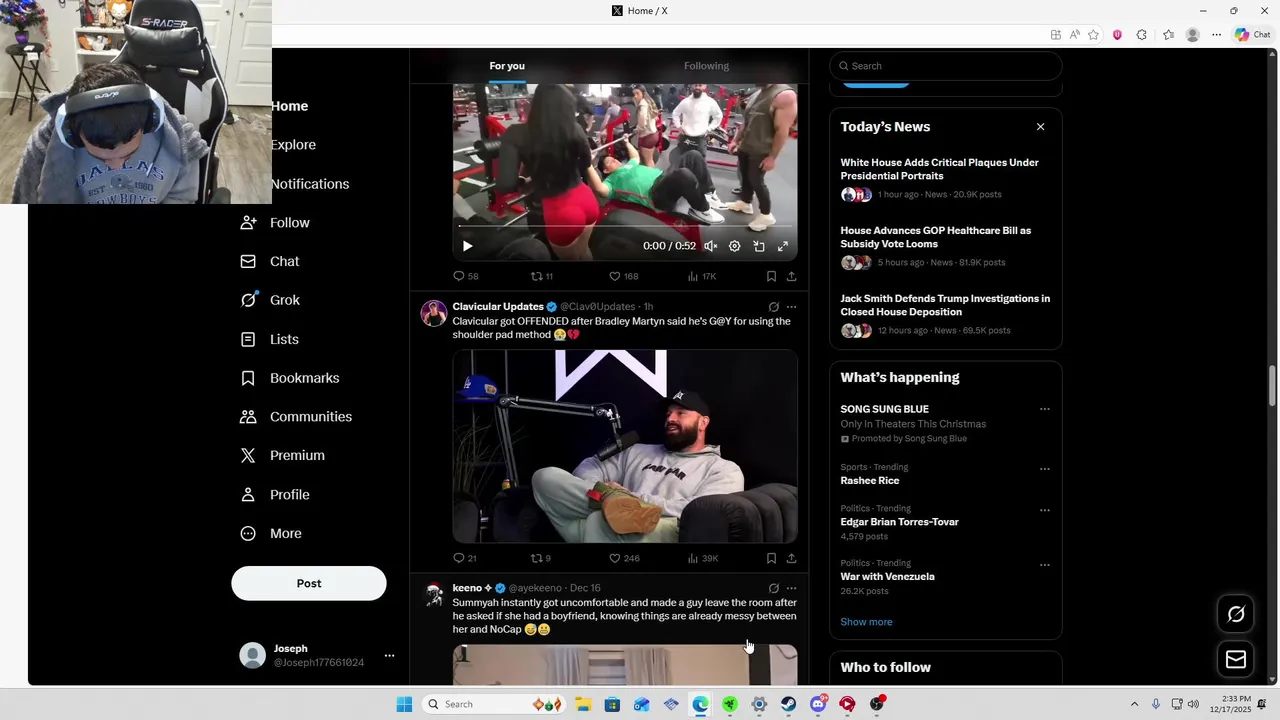Play the gym video
The height and width of the screenshot is (720, 1280).
pos(467,246)
